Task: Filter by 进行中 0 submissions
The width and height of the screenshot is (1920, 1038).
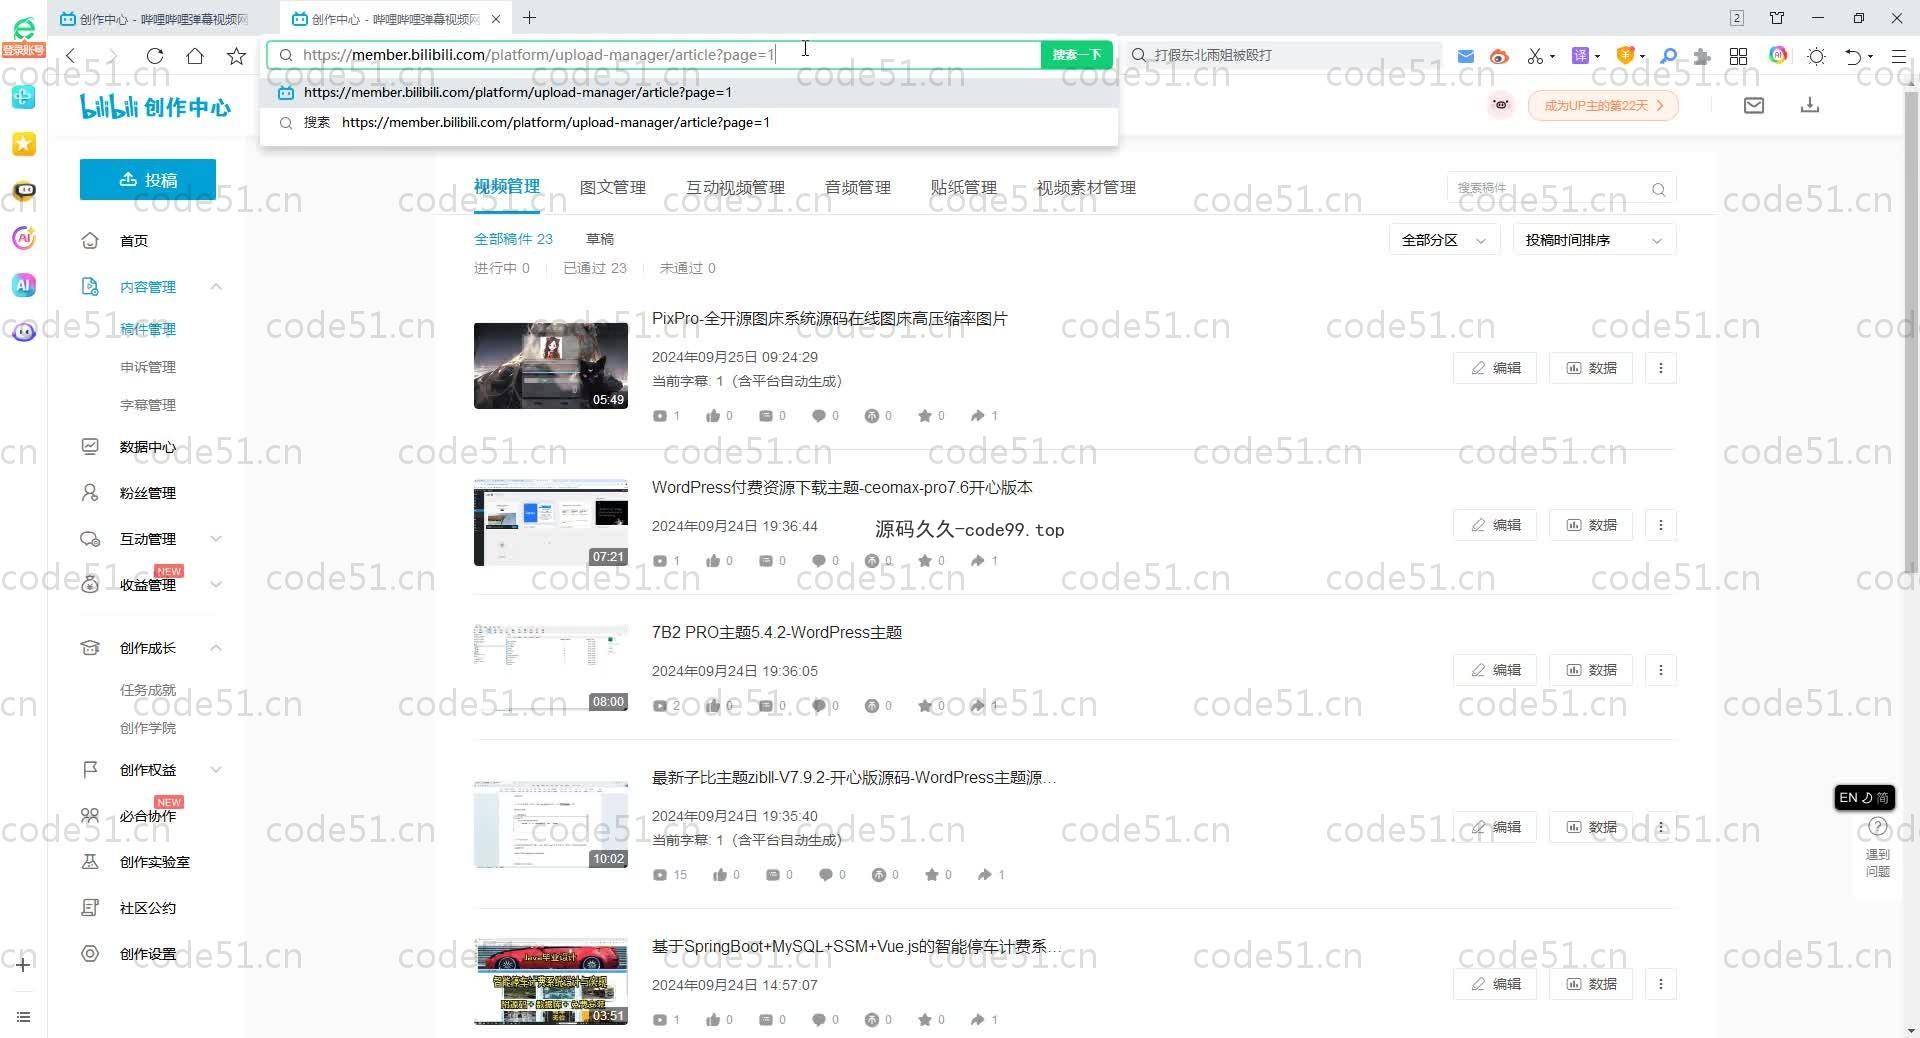Action: (x=502, y=268)
